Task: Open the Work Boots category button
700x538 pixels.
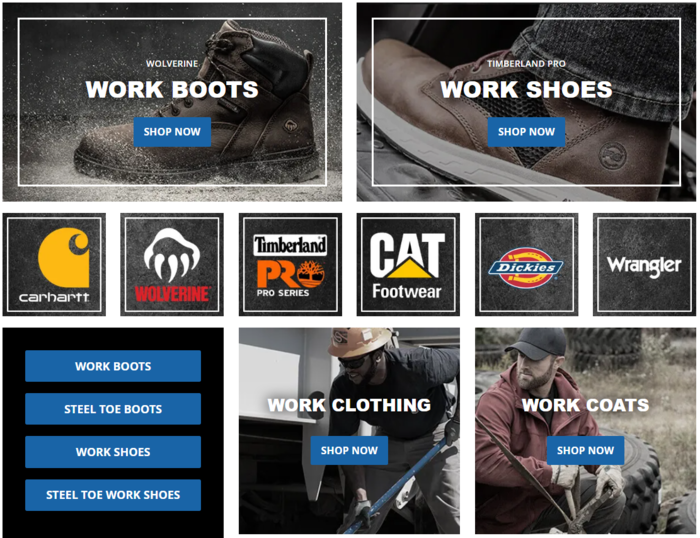Action: 113,366
